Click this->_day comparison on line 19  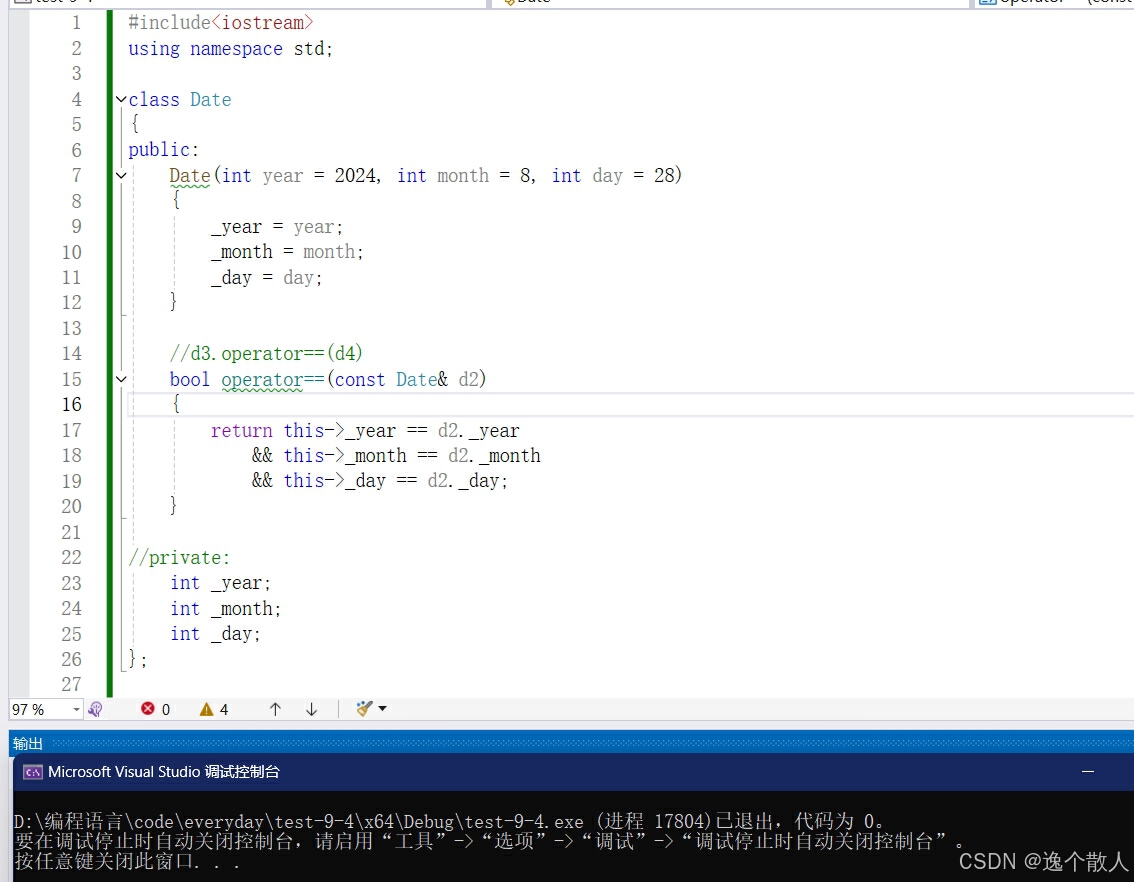[x=396, y=481]
